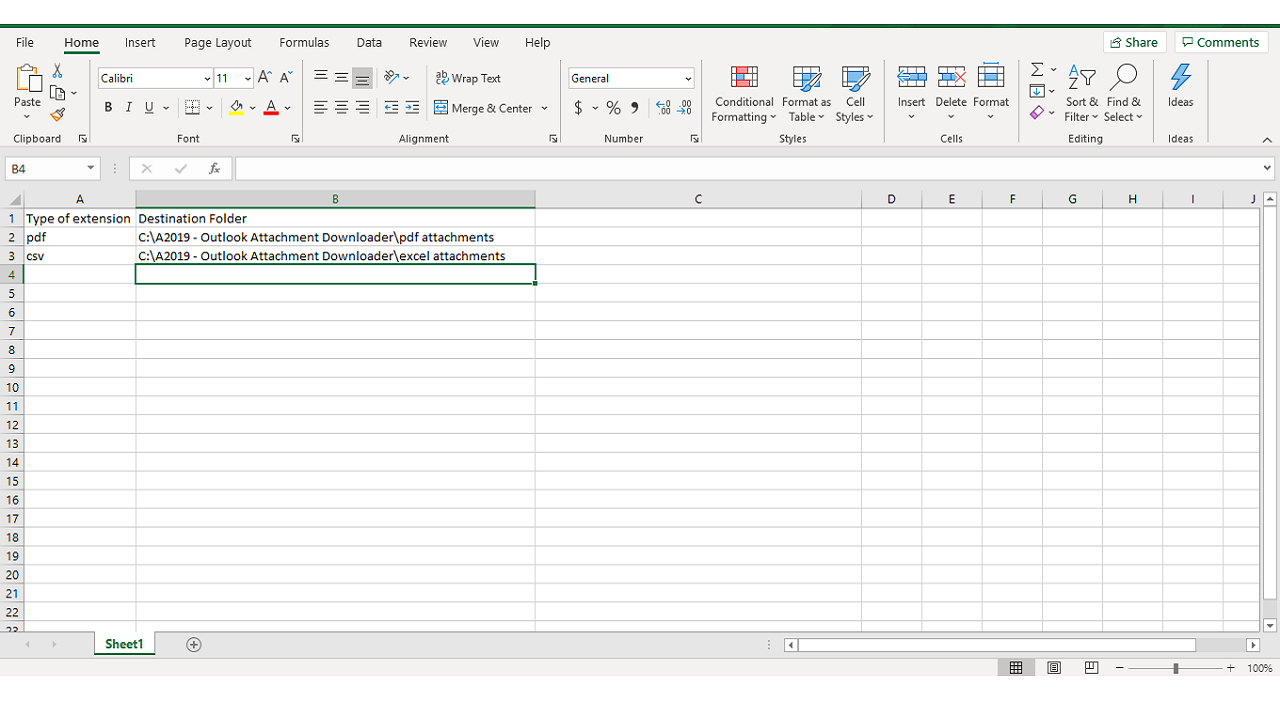Viewport: 1280px width, 720px height.
Task: Expand the Calibri font name dropdown
Action: click(207, 79)
